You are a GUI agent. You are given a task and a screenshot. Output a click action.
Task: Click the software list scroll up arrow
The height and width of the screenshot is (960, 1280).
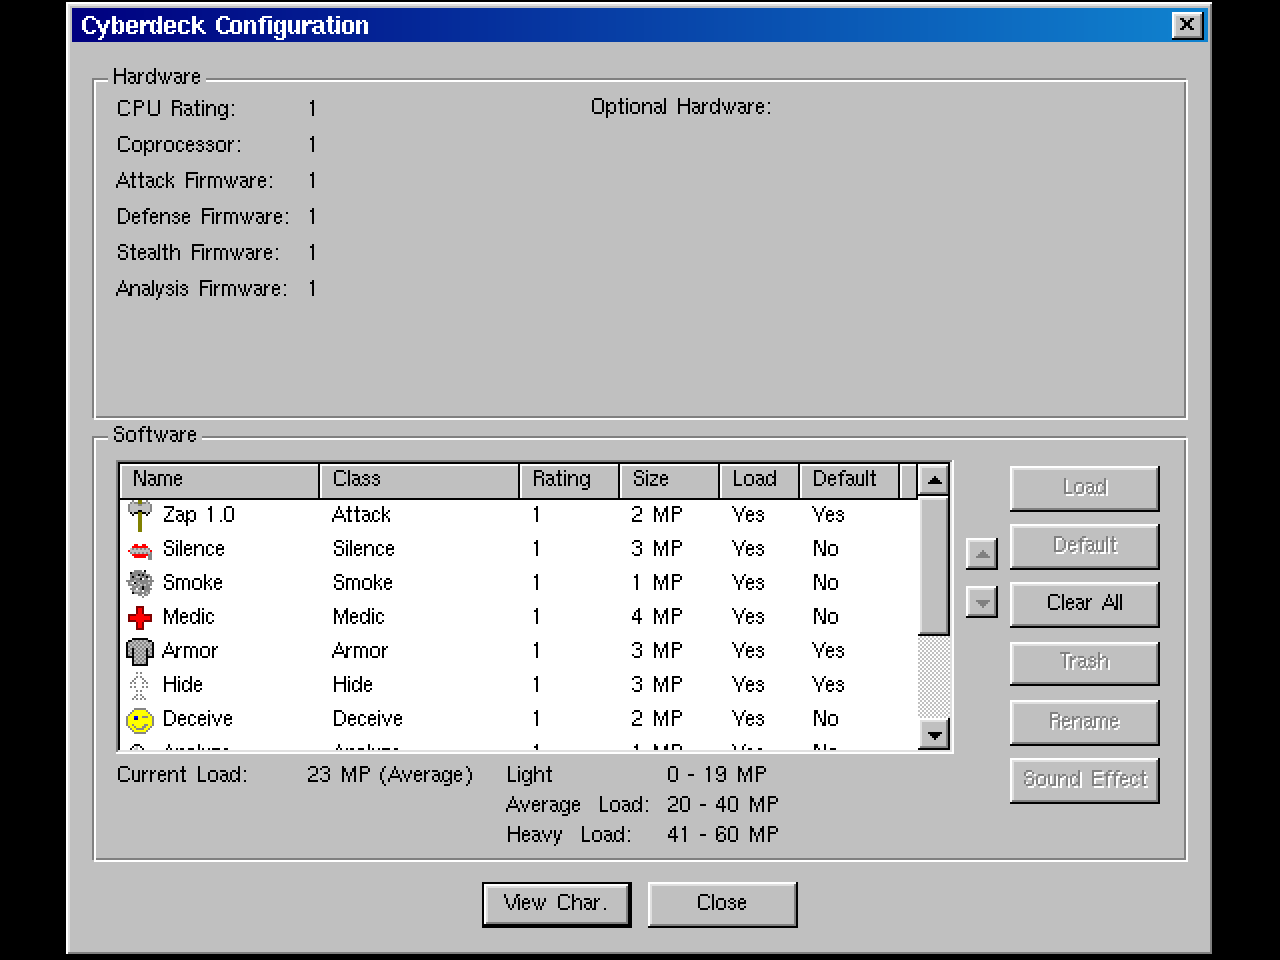(x=934, y=480)
